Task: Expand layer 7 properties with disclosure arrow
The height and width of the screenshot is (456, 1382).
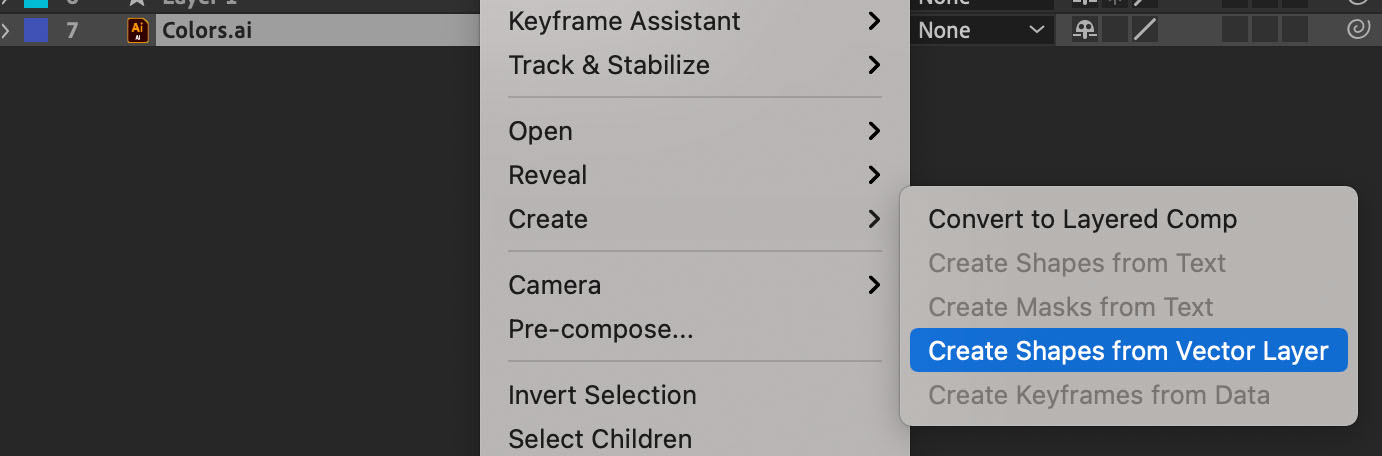Action: [x=6, y=31]
